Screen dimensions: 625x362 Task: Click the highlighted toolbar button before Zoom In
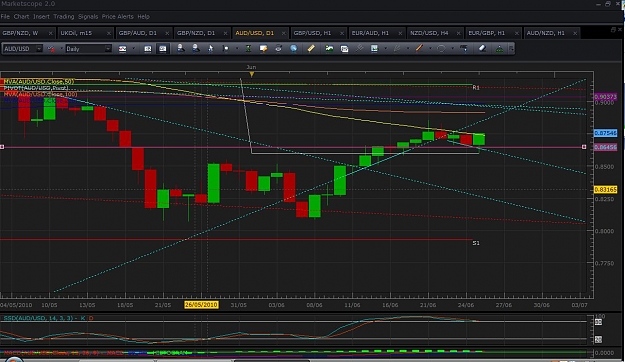click(162, 49)
